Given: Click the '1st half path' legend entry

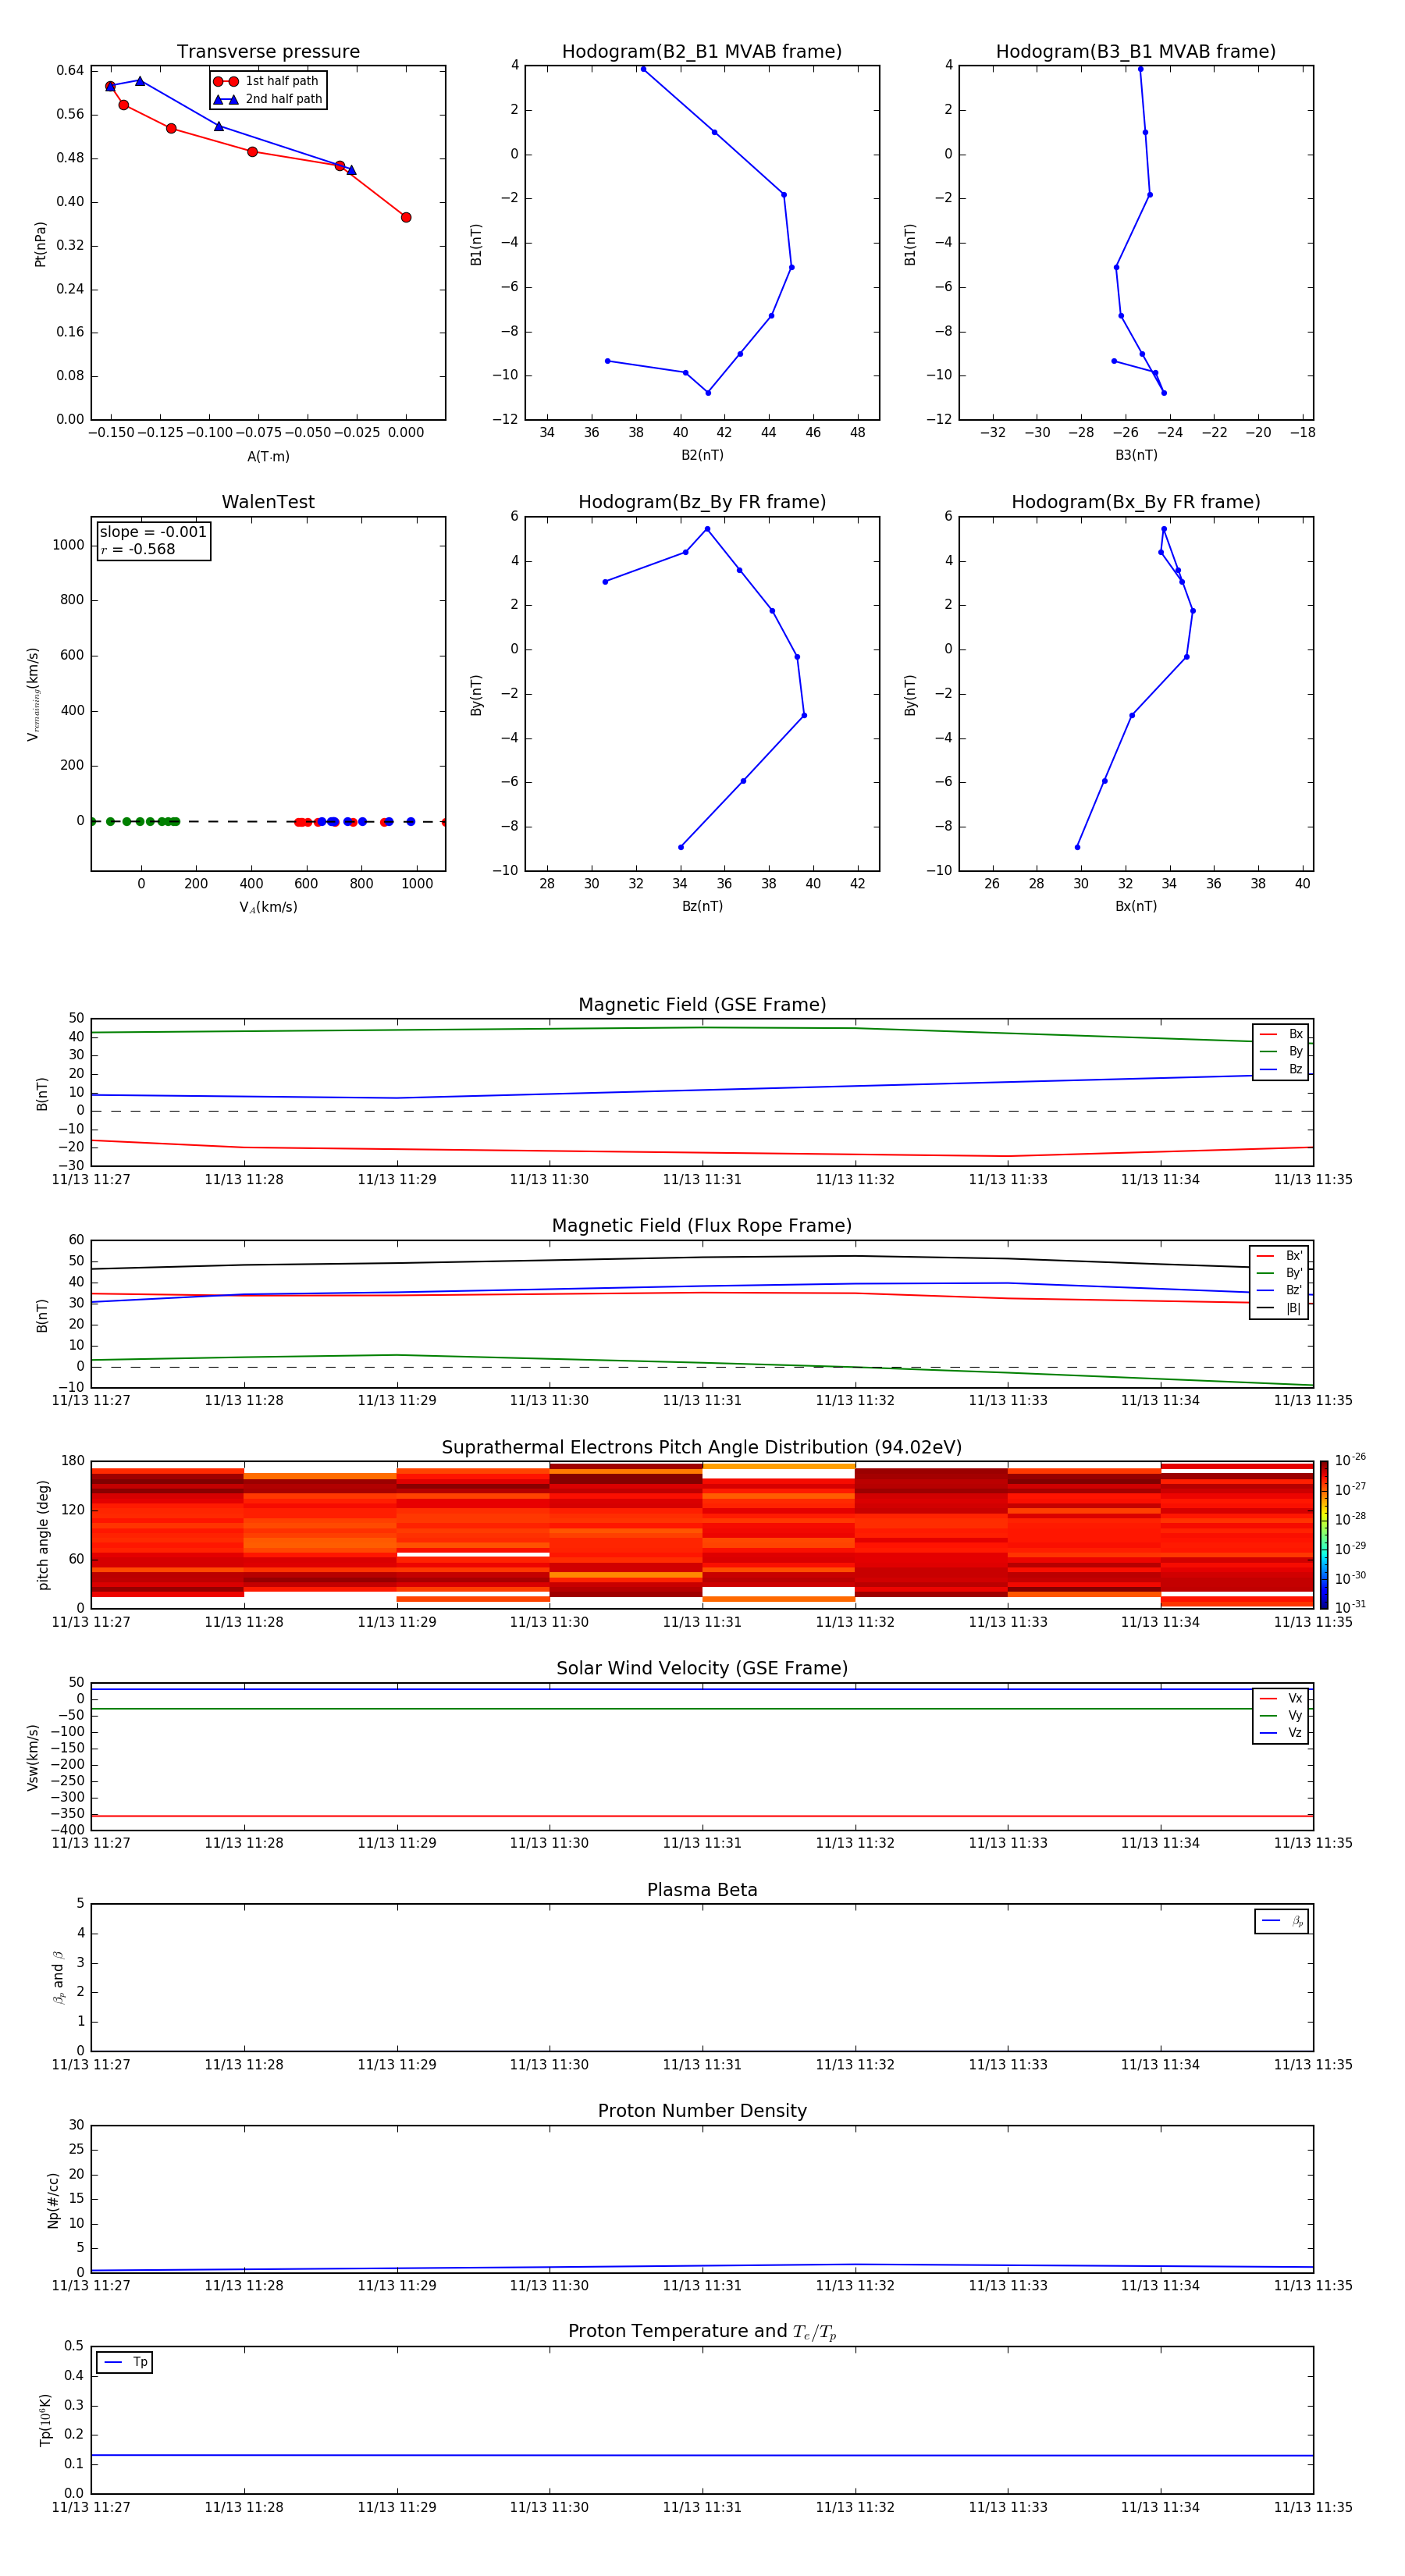Looking at the screenshot, I should coord(267,81).
